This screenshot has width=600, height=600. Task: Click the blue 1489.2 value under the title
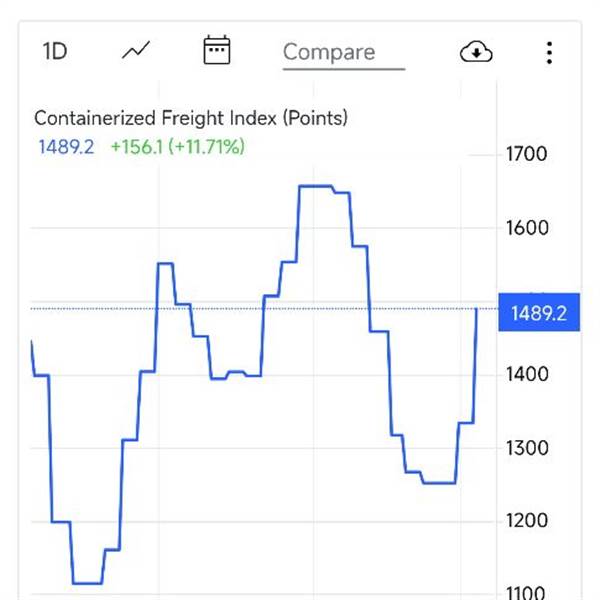point(66,147)
